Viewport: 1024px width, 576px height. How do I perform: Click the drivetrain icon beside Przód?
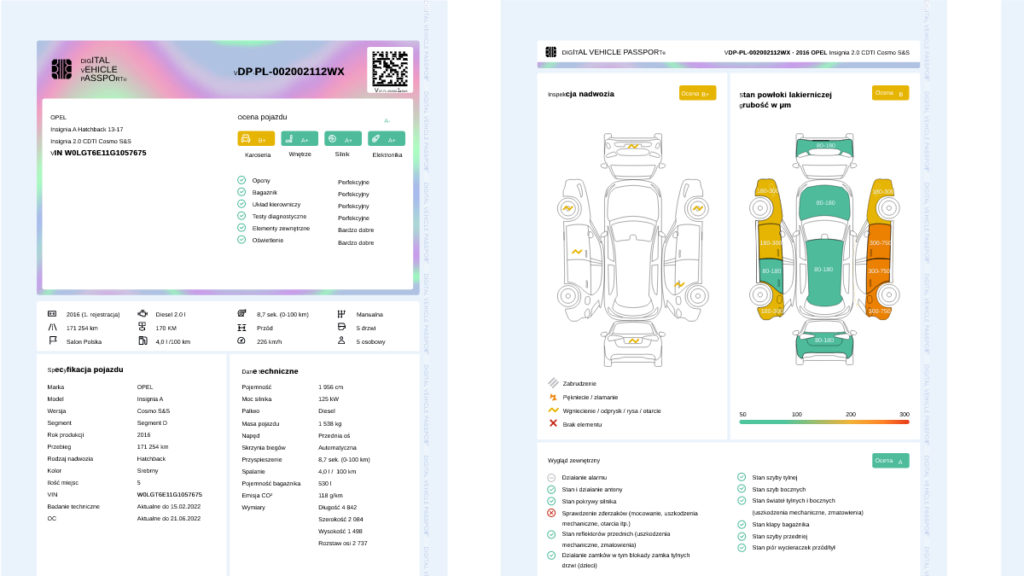point(242,327)
